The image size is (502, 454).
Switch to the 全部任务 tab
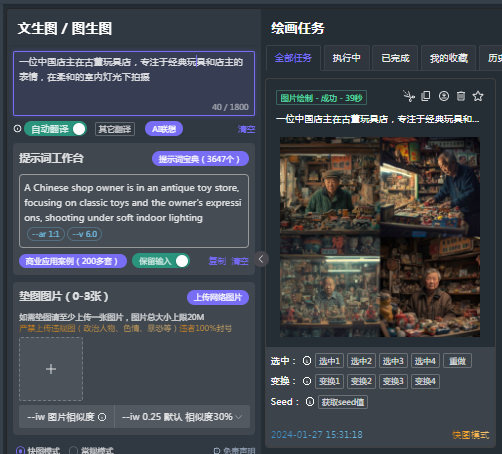pyautogui.click(x=293, y=58)
